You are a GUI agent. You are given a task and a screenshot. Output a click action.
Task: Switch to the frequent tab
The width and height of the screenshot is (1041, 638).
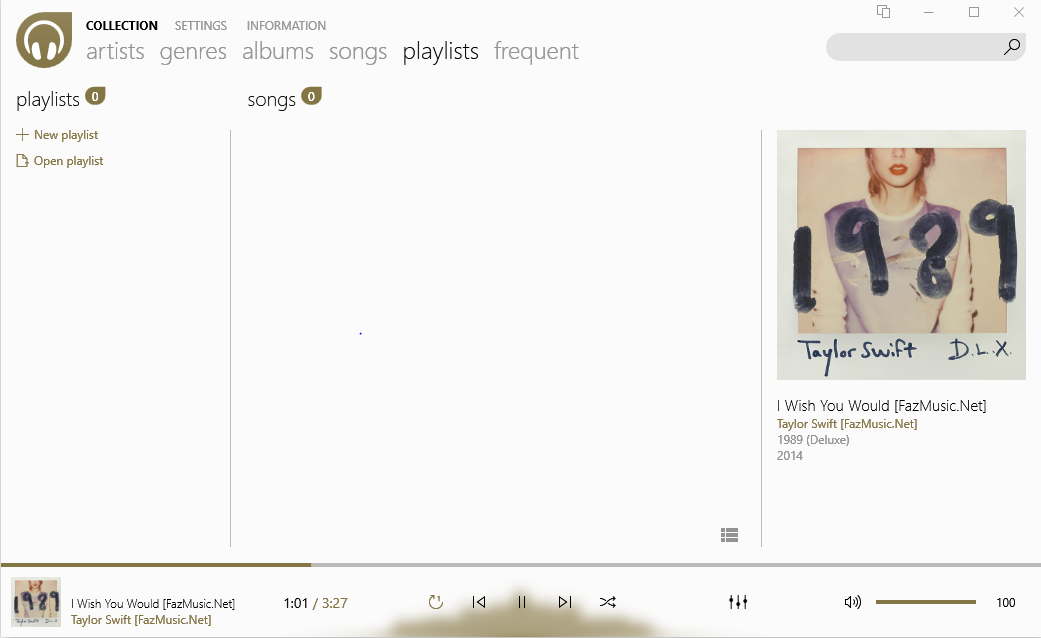536,51
